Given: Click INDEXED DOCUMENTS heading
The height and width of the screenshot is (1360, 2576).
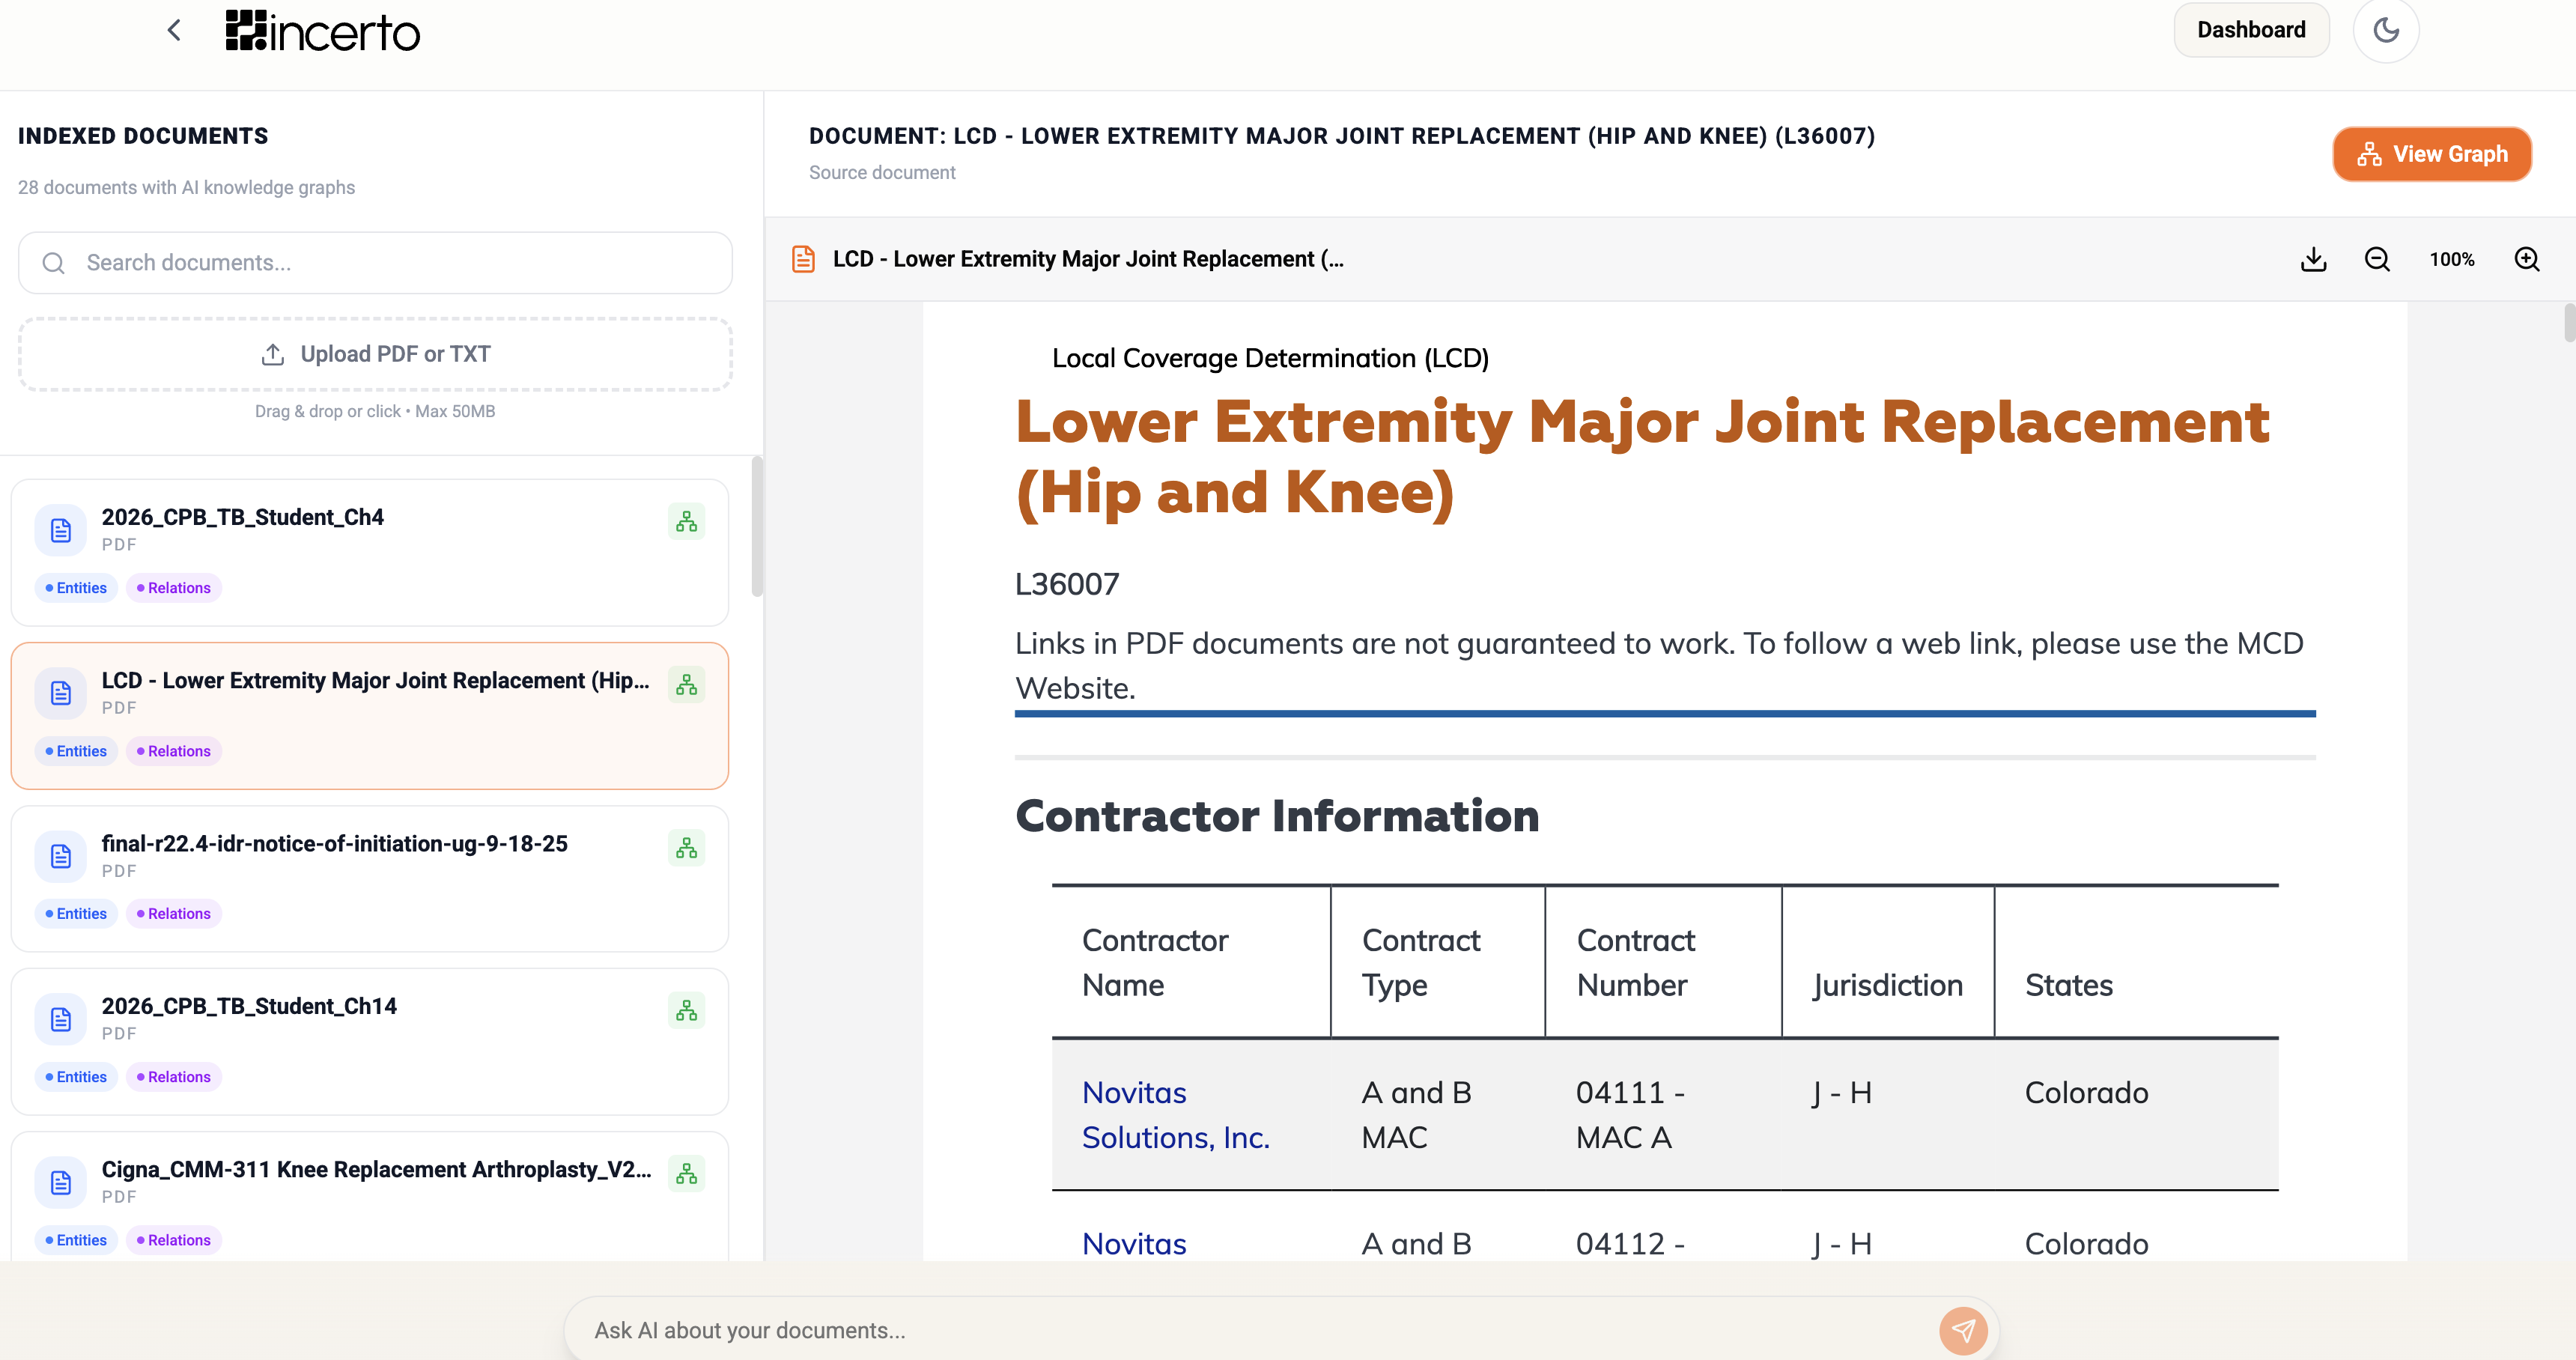Looking at the screenshot, I should click(x=143, y=136).
